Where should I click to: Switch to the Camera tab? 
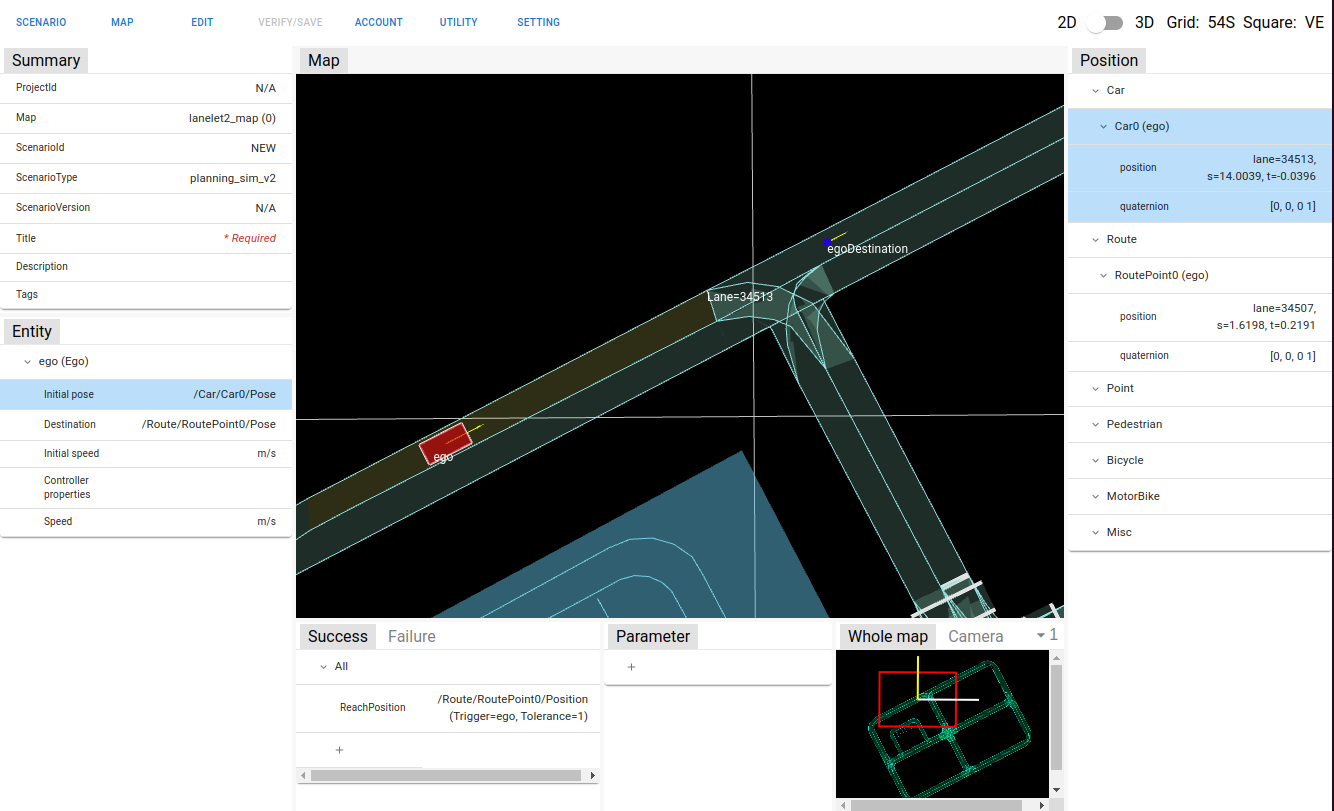click(975, 636)
